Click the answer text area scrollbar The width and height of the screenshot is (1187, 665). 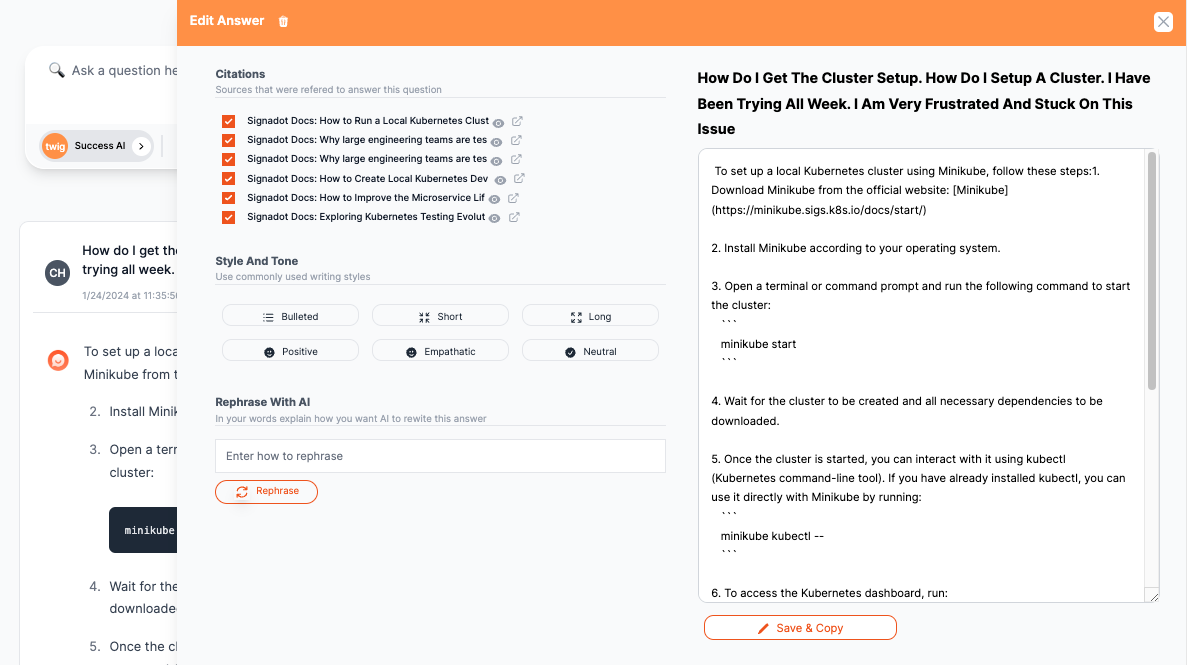(1151, 270)
